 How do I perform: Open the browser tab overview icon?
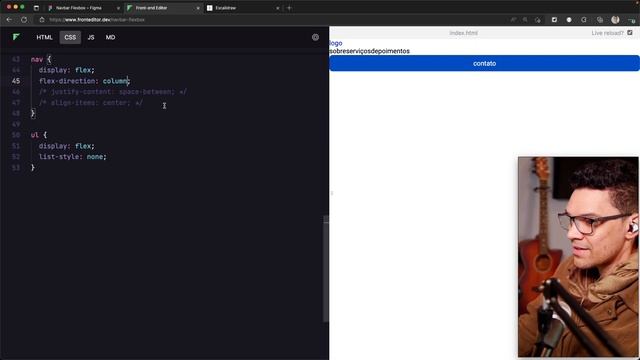click(36, 8)
